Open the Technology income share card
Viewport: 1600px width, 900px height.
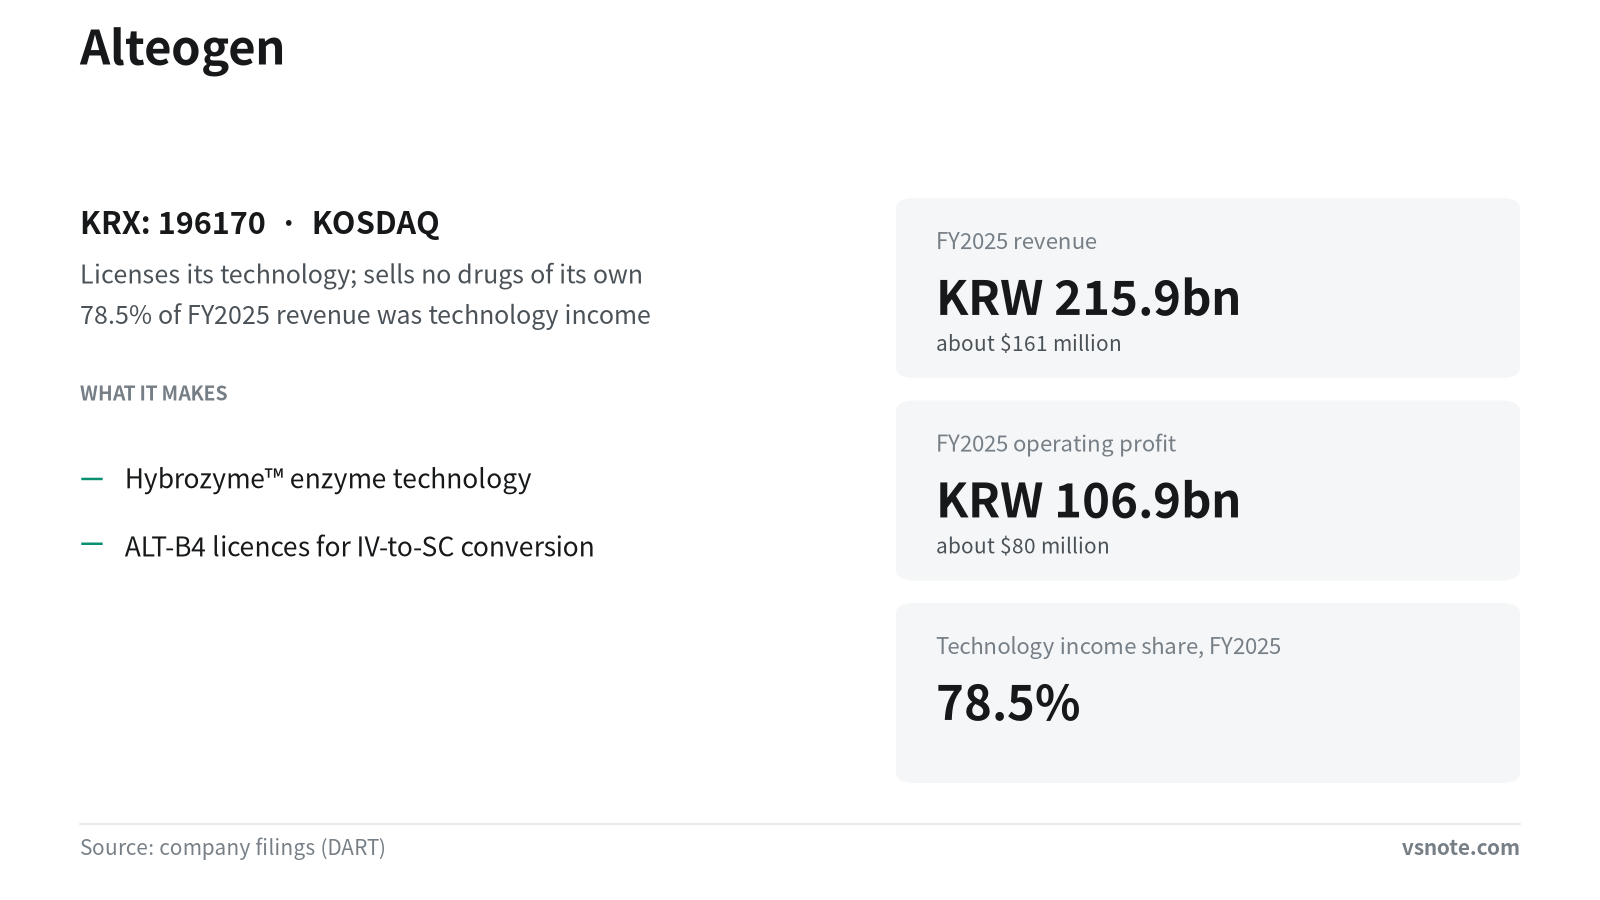1207,693
